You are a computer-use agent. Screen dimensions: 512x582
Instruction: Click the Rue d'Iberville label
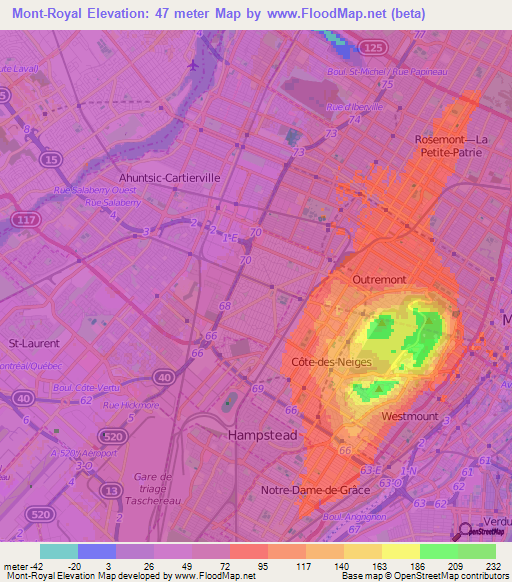(354, 107)
